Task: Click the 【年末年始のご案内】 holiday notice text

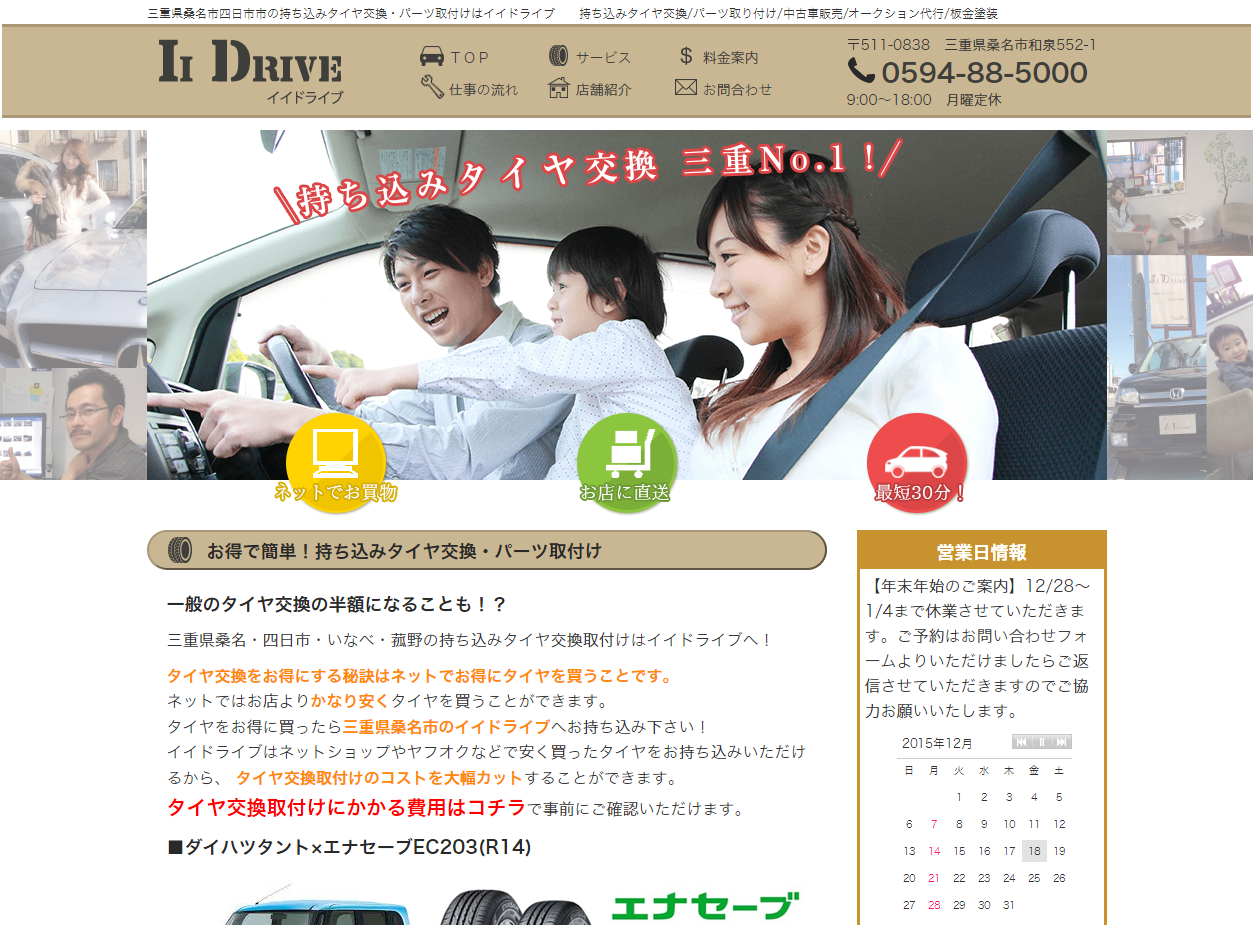Action: [x=977, y=648]
